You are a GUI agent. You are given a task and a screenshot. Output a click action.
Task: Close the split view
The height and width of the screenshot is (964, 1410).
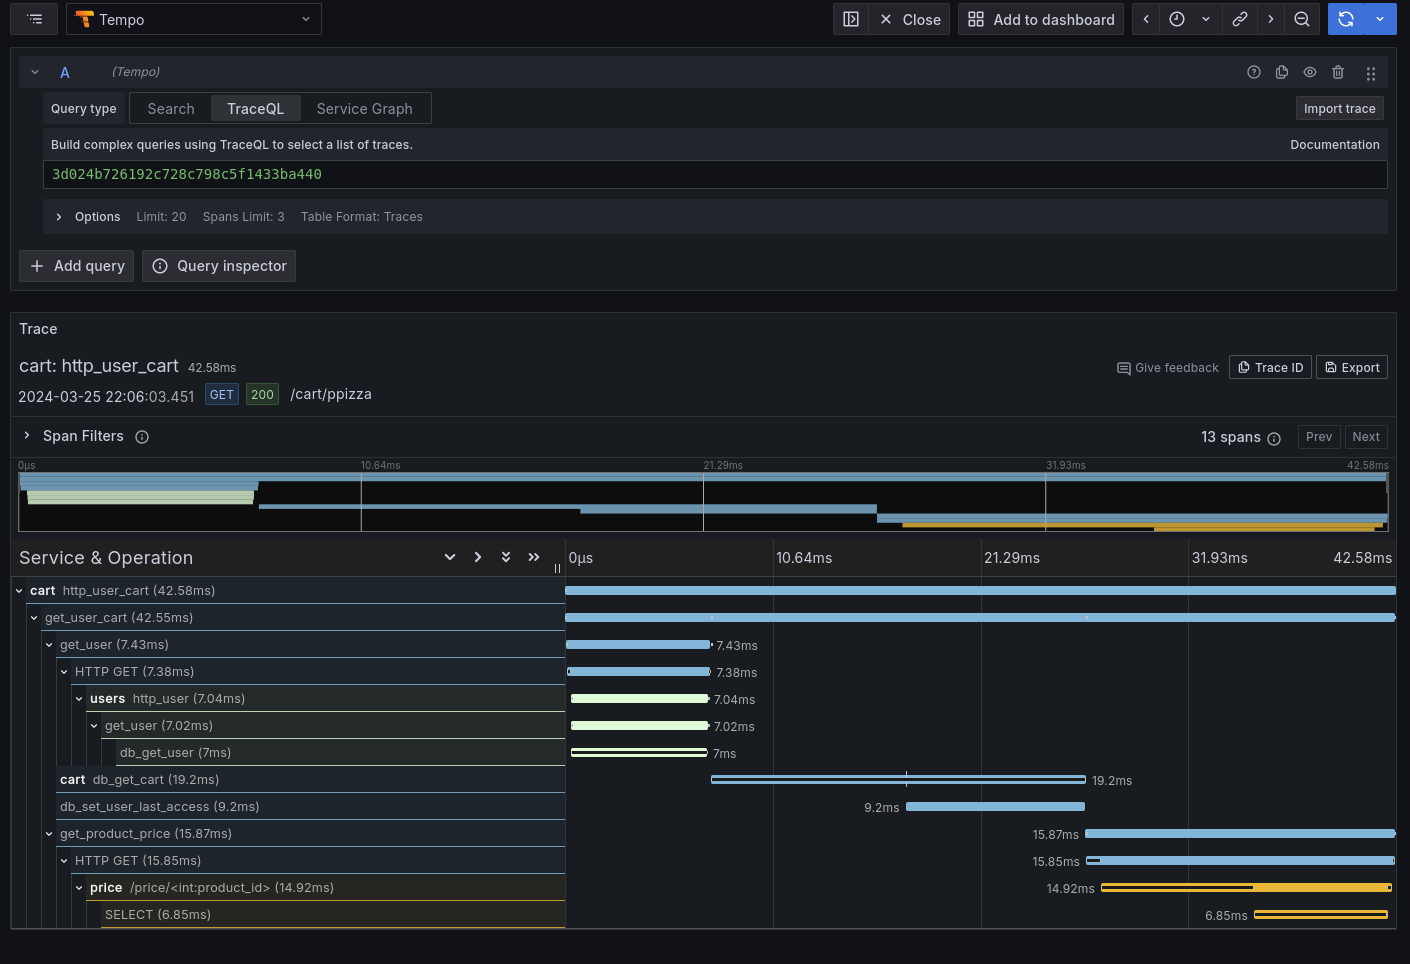point(910,19)
